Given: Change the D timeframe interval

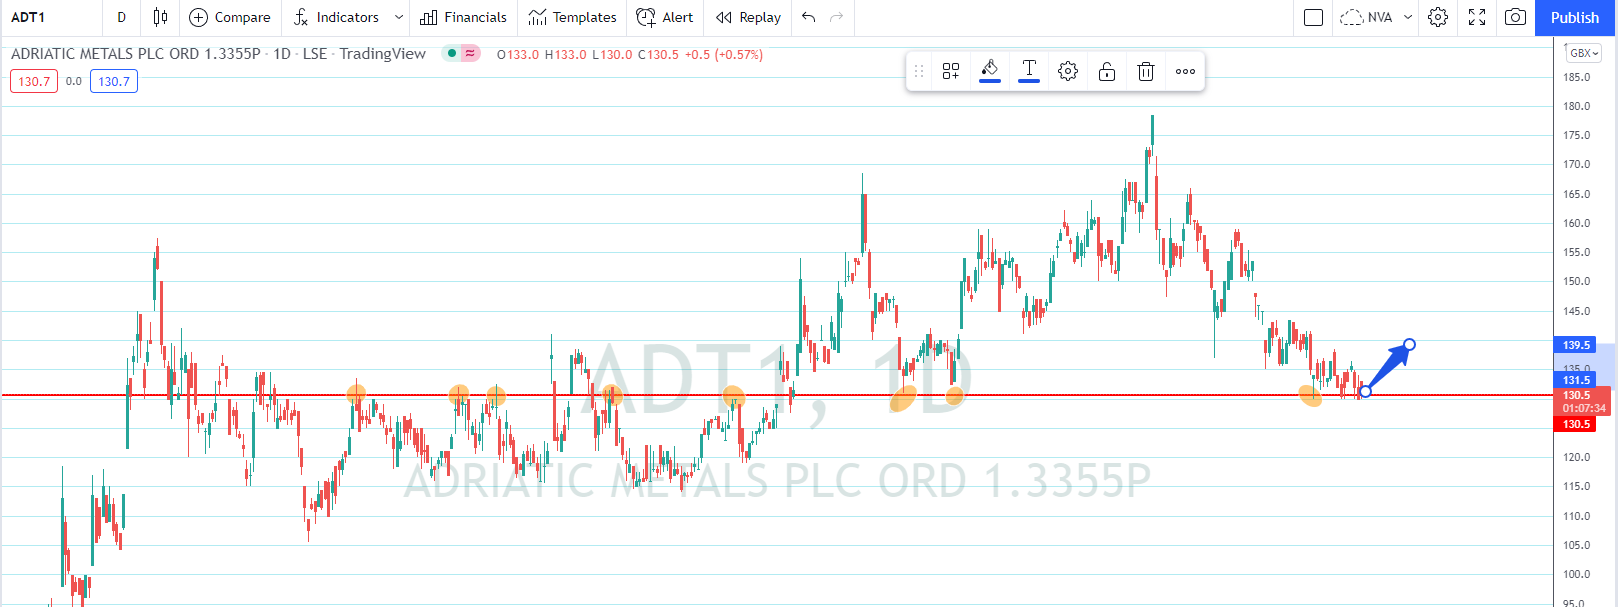Looking at the screenshot, I should [x=121, y=17].
